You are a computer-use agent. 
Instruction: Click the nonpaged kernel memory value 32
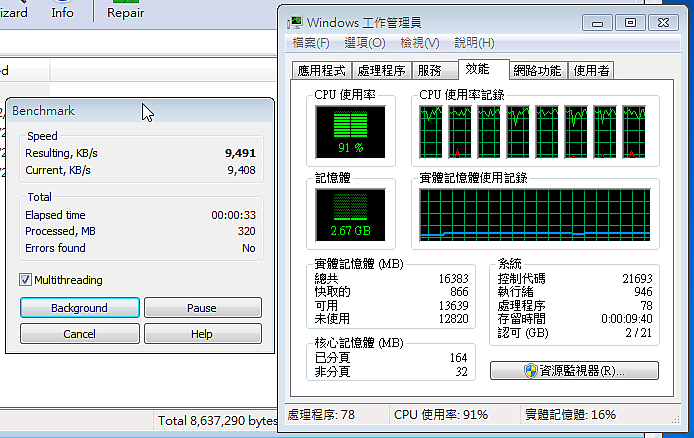(461, 372)
